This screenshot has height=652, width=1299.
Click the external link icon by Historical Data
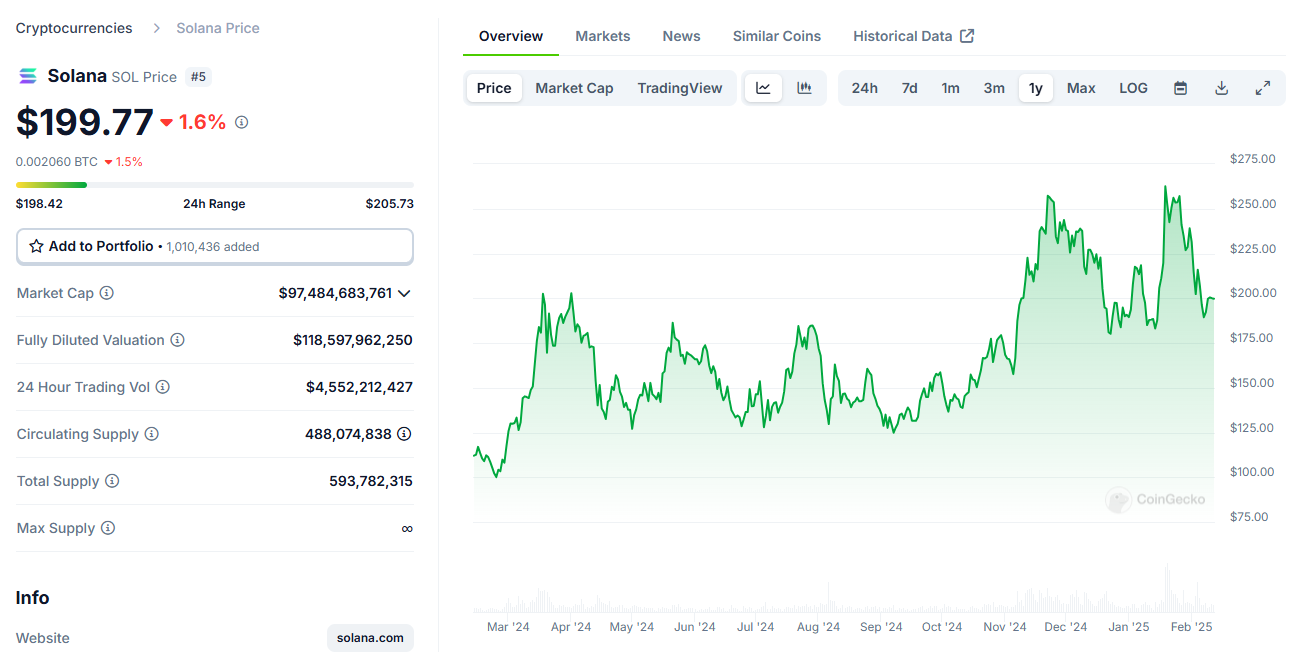(x=967, y=36)
